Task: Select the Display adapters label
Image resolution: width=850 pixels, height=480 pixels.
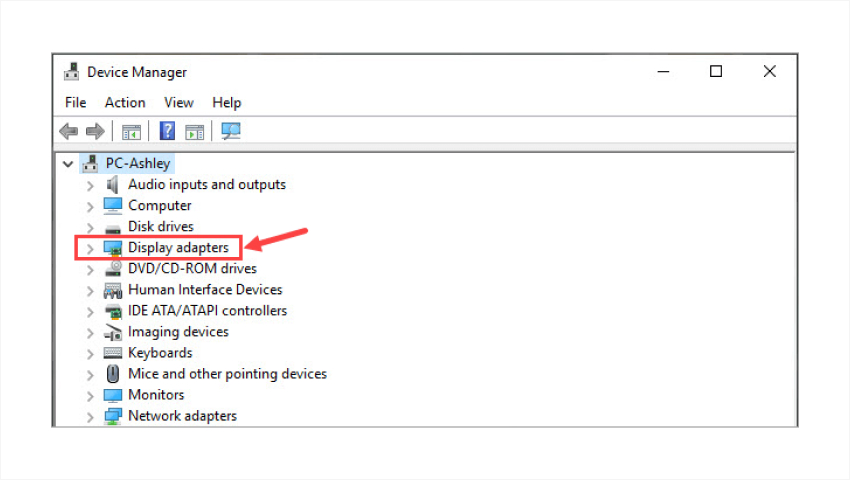Action: [x=178, y=248]
